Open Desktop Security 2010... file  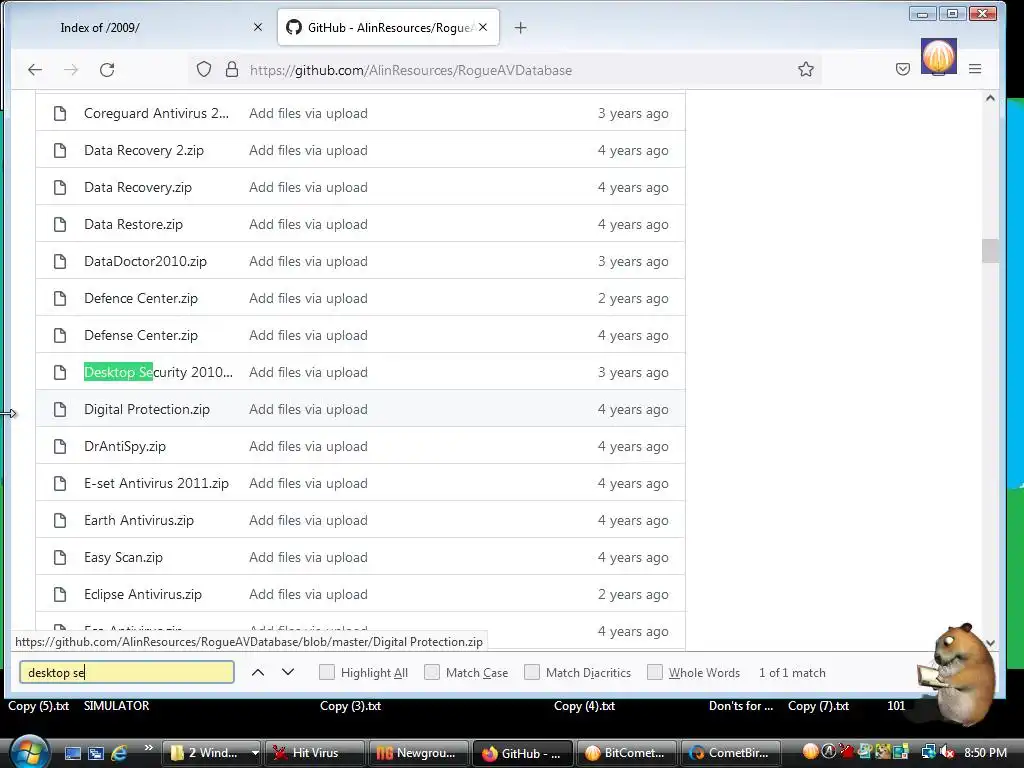click(158, 372)
